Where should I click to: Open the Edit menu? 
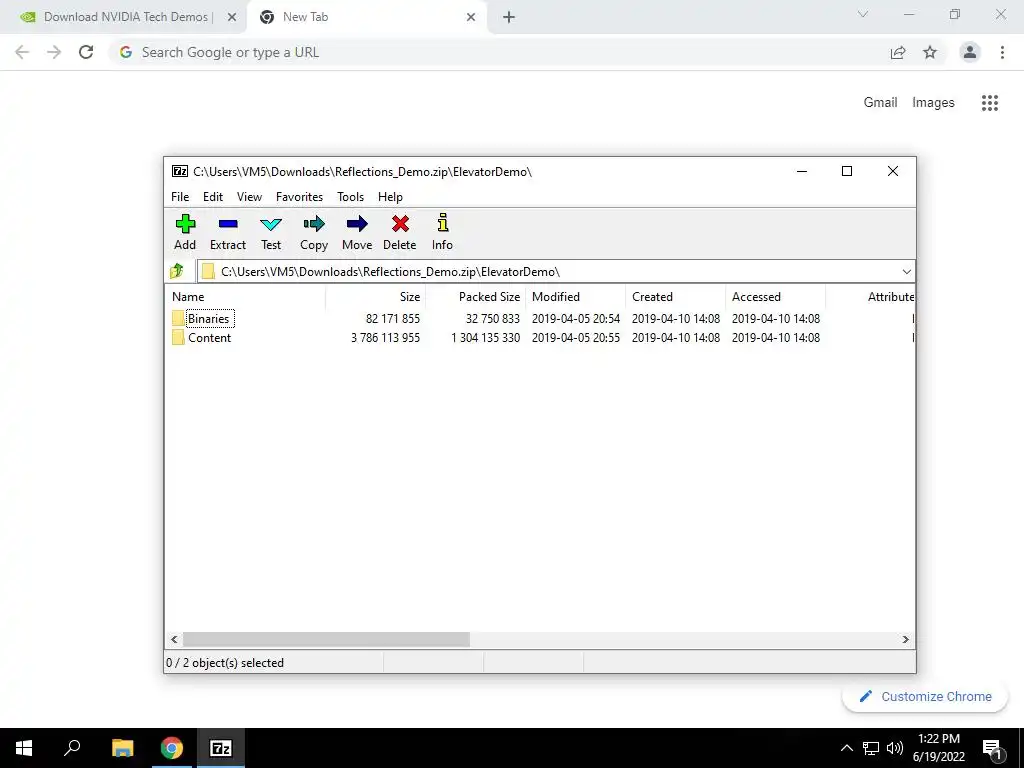click(213, 197)
